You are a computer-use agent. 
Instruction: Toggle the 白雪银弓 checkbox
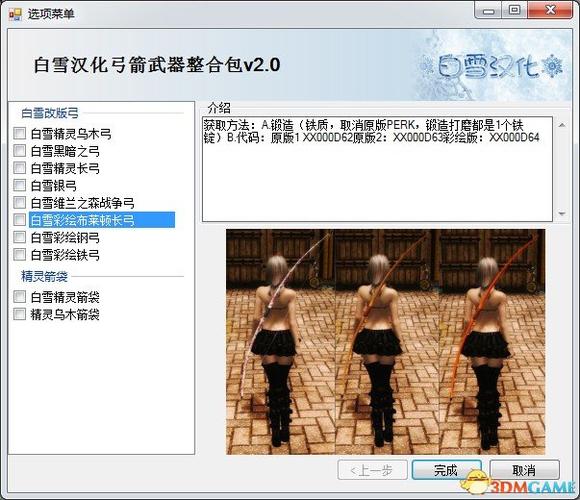(19, 185)
